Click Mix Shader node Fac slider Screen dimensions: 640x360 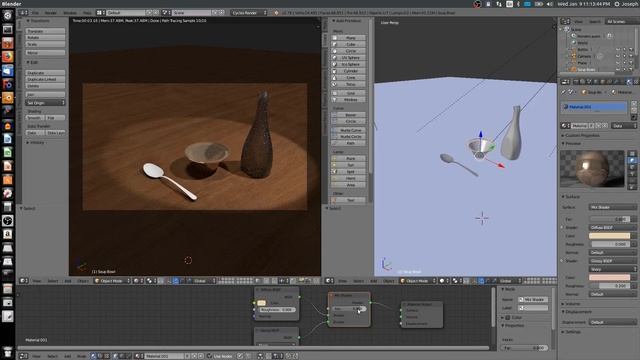349,309
